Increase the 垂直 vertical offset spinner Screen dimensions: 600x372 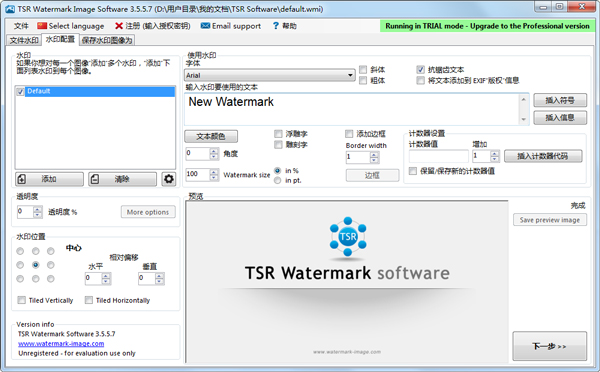[x=160, y=276]
